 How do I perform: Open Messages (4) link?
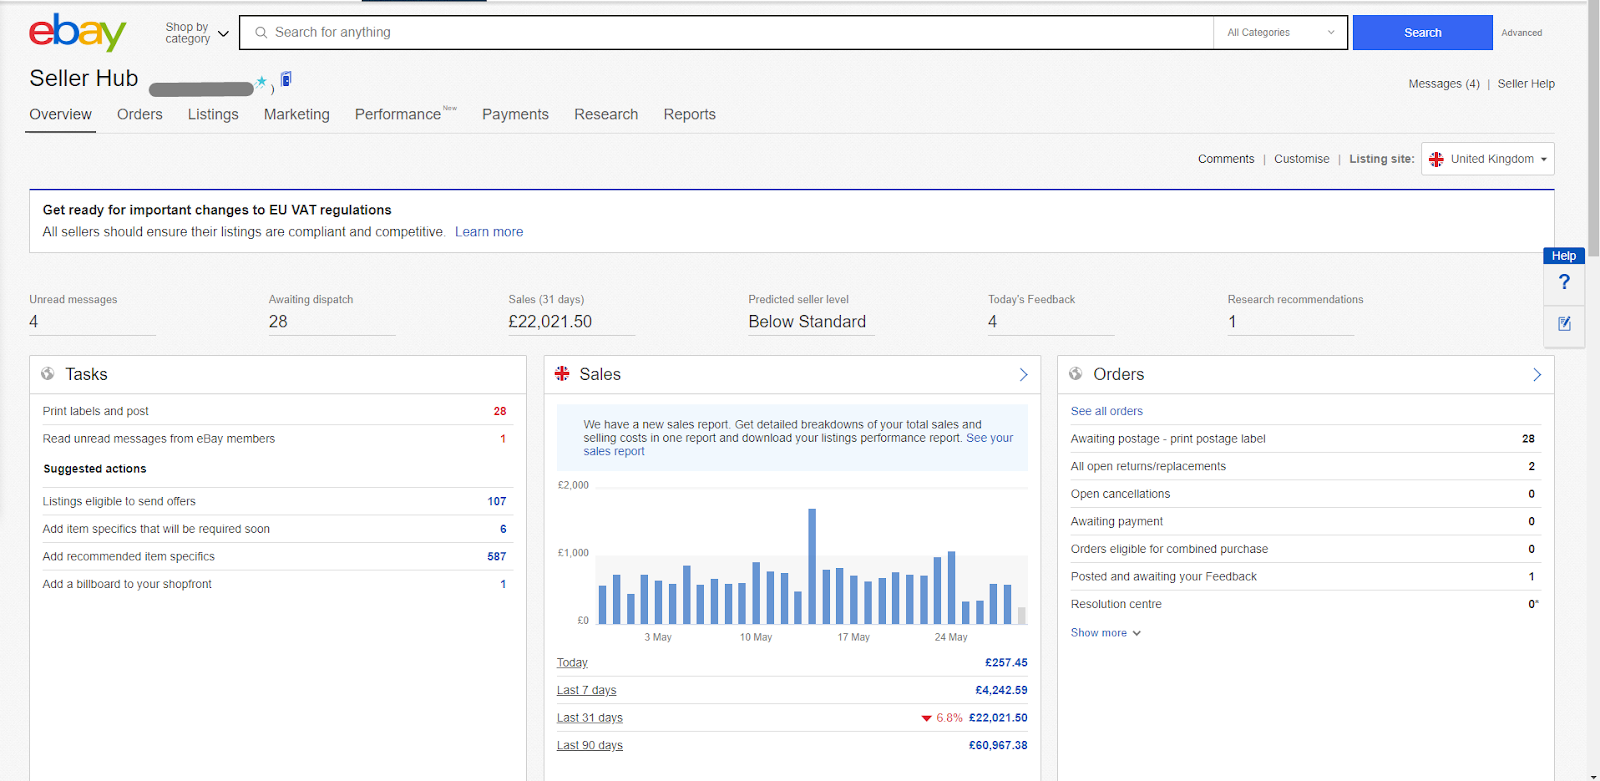tap(1443, 84)
